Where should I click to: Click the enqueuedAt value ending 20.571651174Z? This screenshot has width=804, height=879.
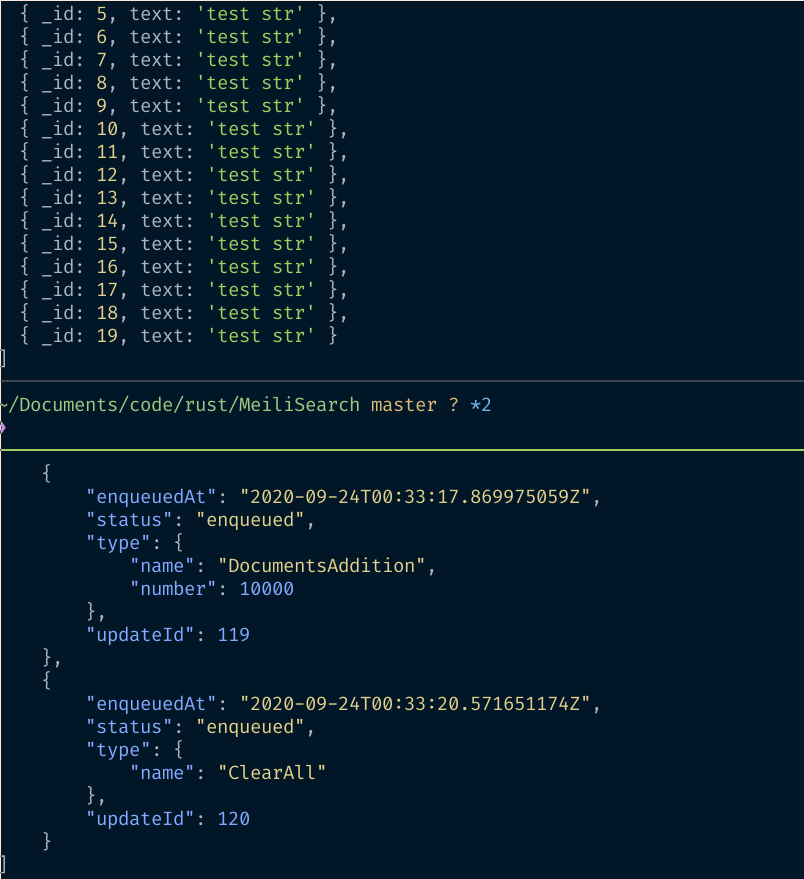click(415, 704)
